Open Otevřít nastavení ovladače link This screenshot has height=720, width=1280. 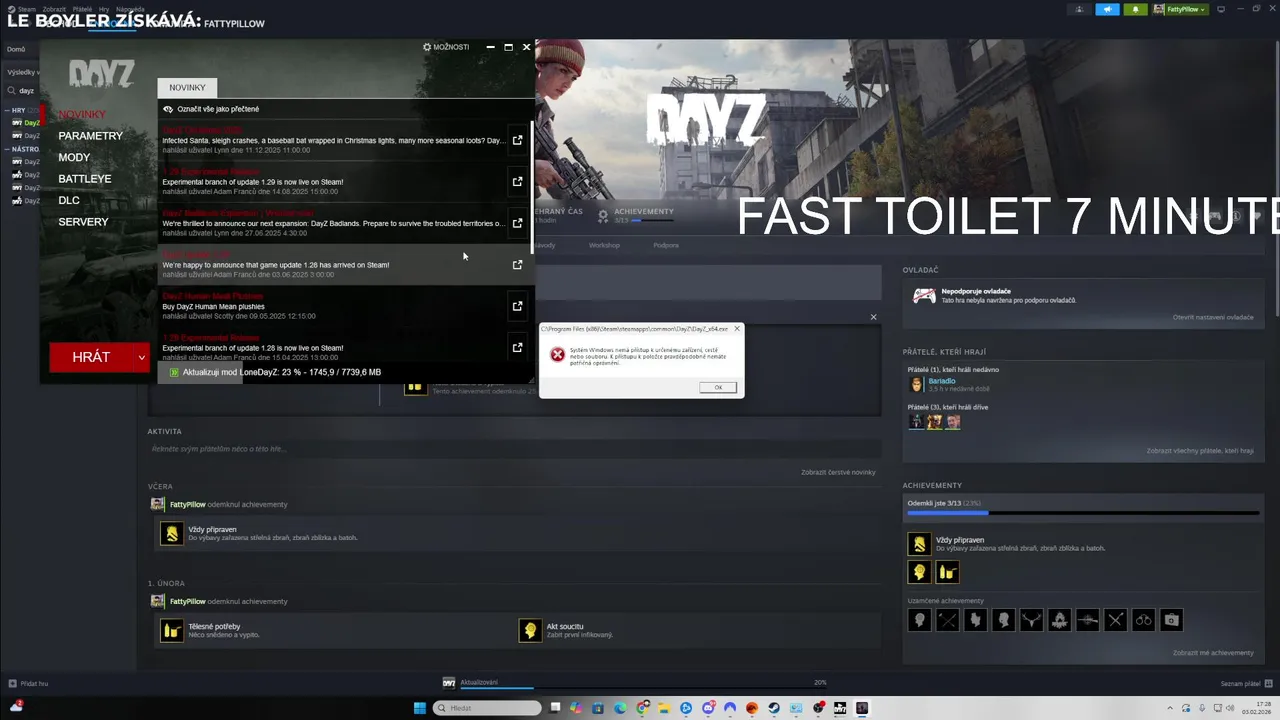pos(1213,317)
